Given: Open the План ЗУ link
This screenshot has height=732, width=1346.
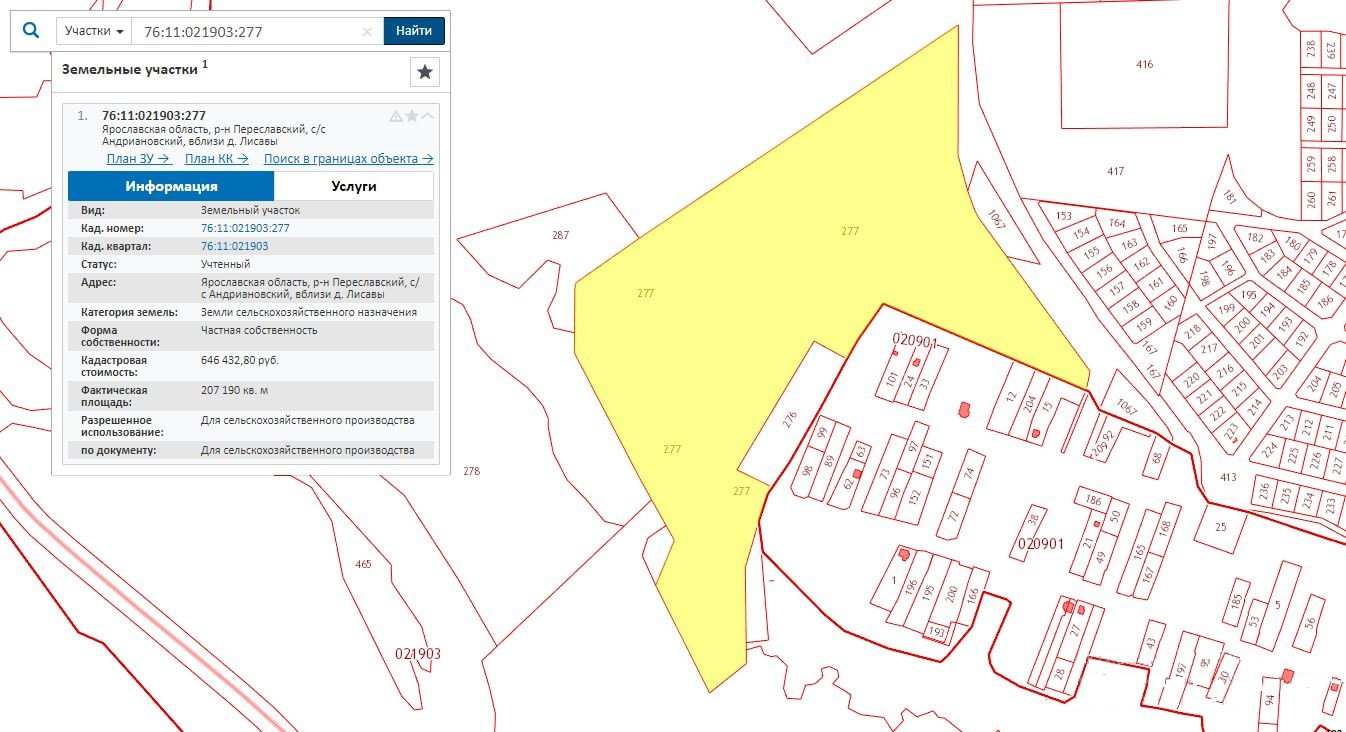Looking at the screenshot, I should pyautogui.click(x=139, y=159).
